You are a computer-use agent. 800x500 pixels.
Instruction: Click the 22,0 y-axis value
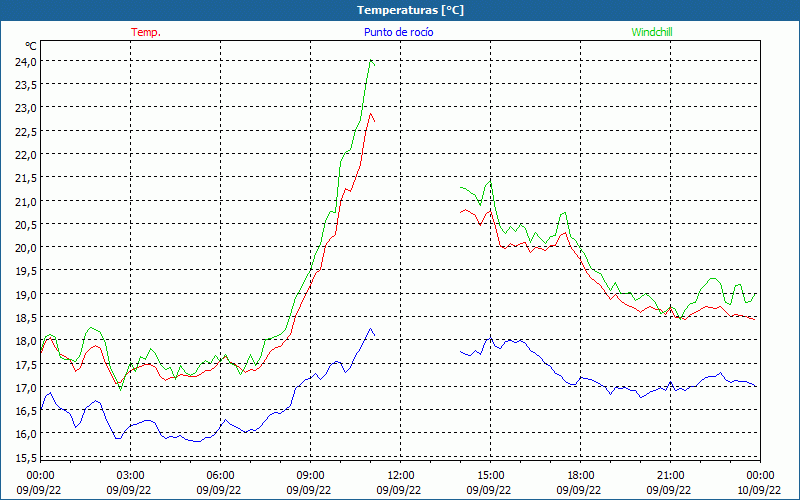coord(26,155)
